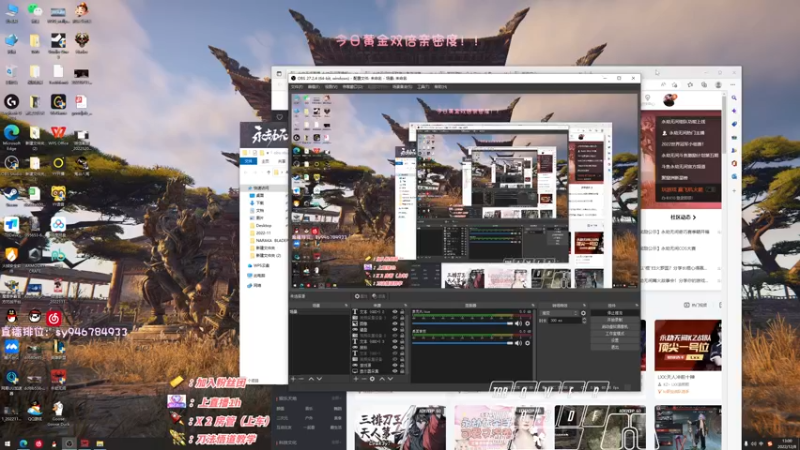Open the red NetEase Cloud Music icon
800x450 pixels.
(54, 319)
